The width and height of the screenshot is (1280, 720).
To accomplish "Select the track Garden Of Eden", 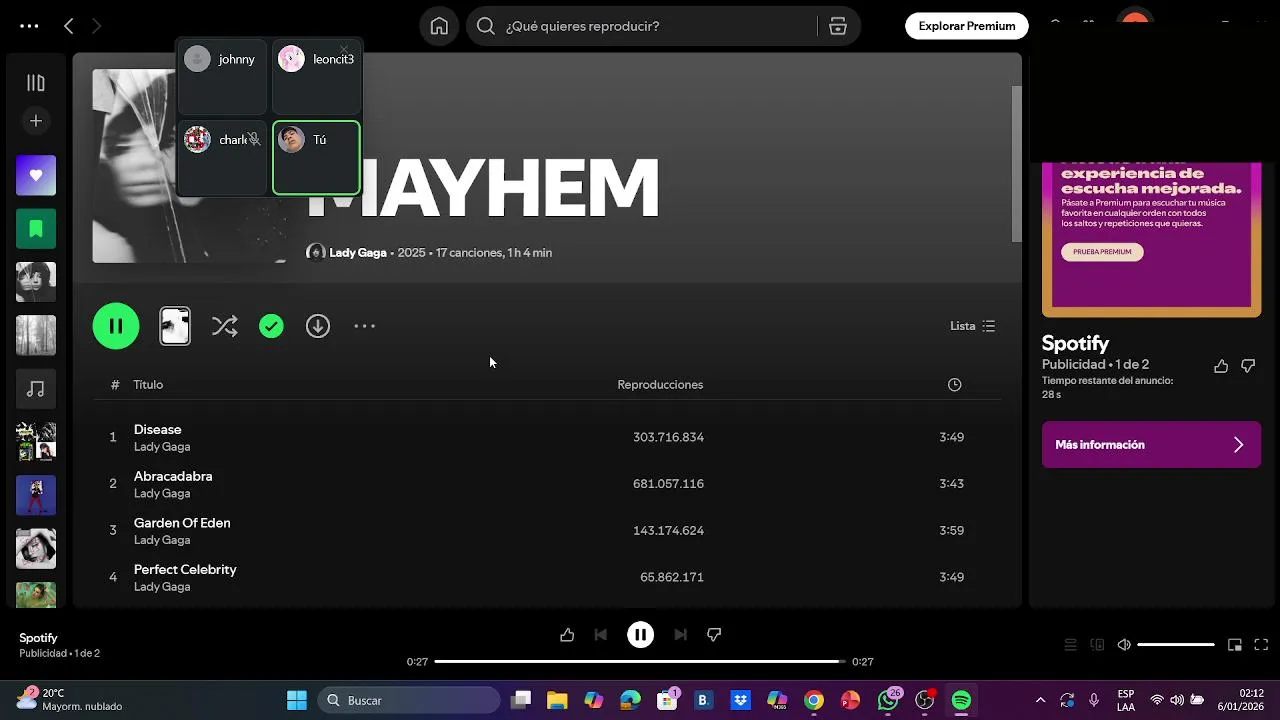I will pos(182,523).
